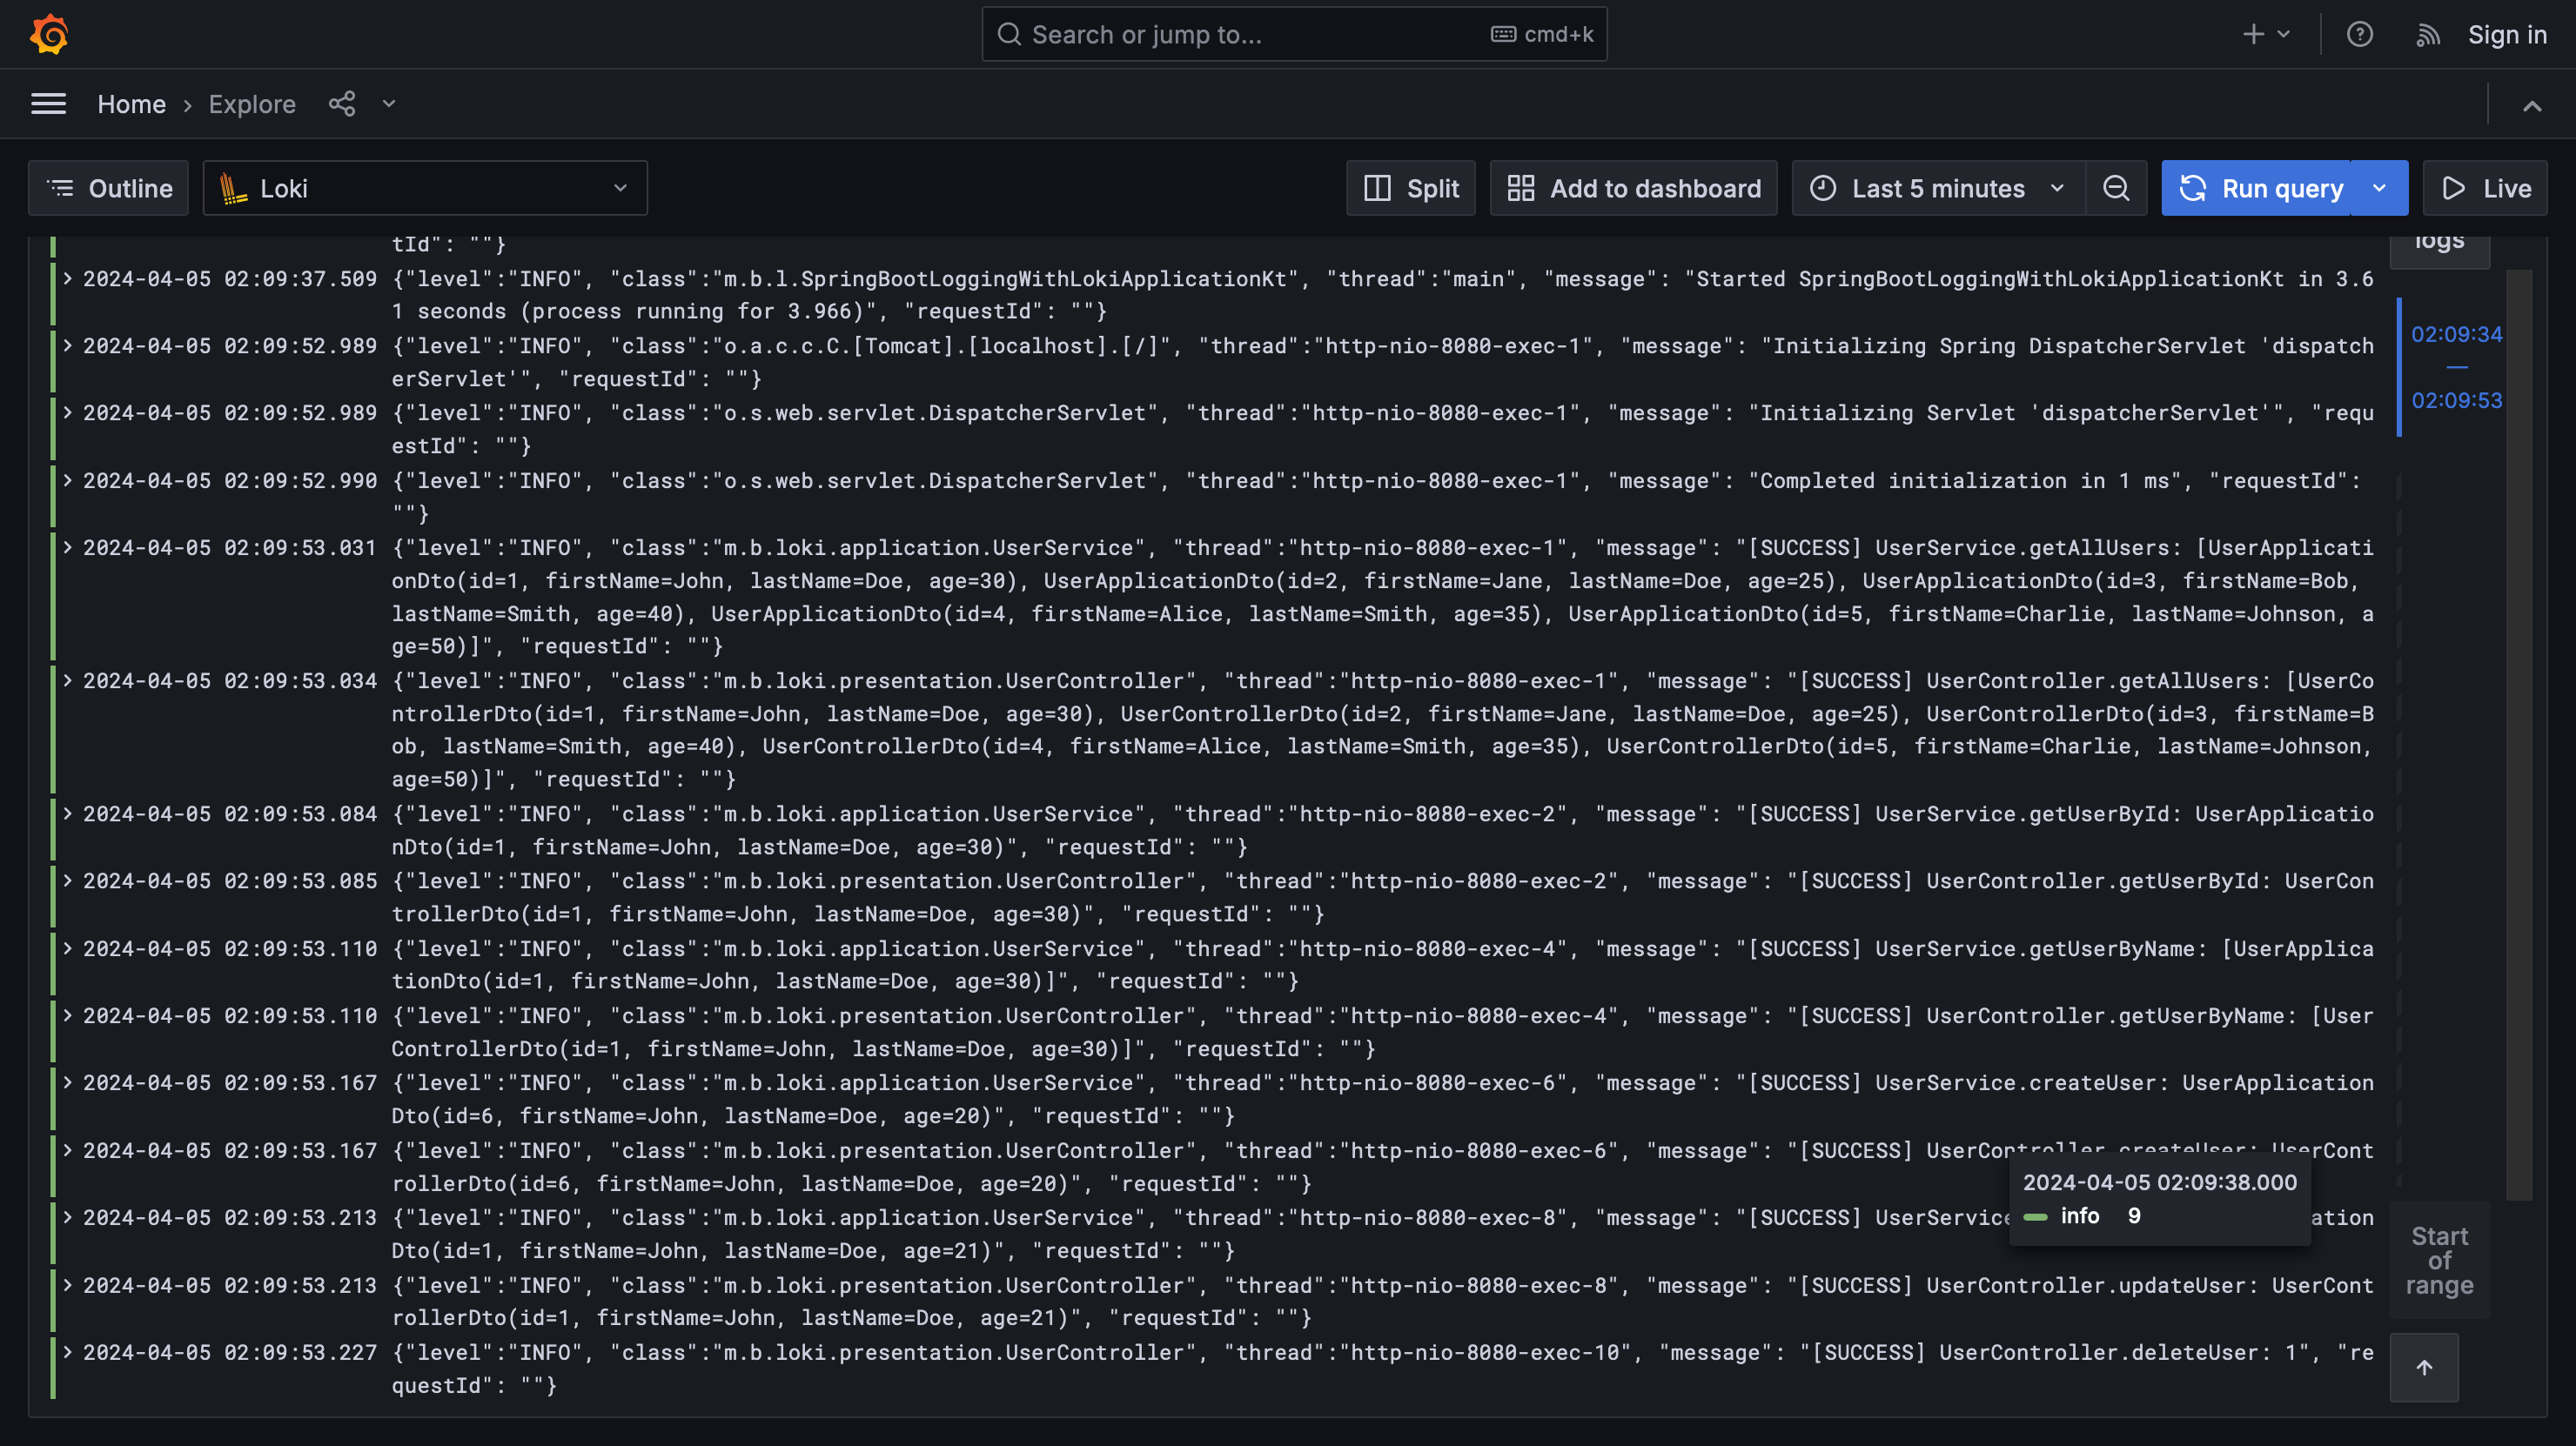
Task: Select the Explore breadcrumb item
Action: pyautogui.click(x=252, y=104)
